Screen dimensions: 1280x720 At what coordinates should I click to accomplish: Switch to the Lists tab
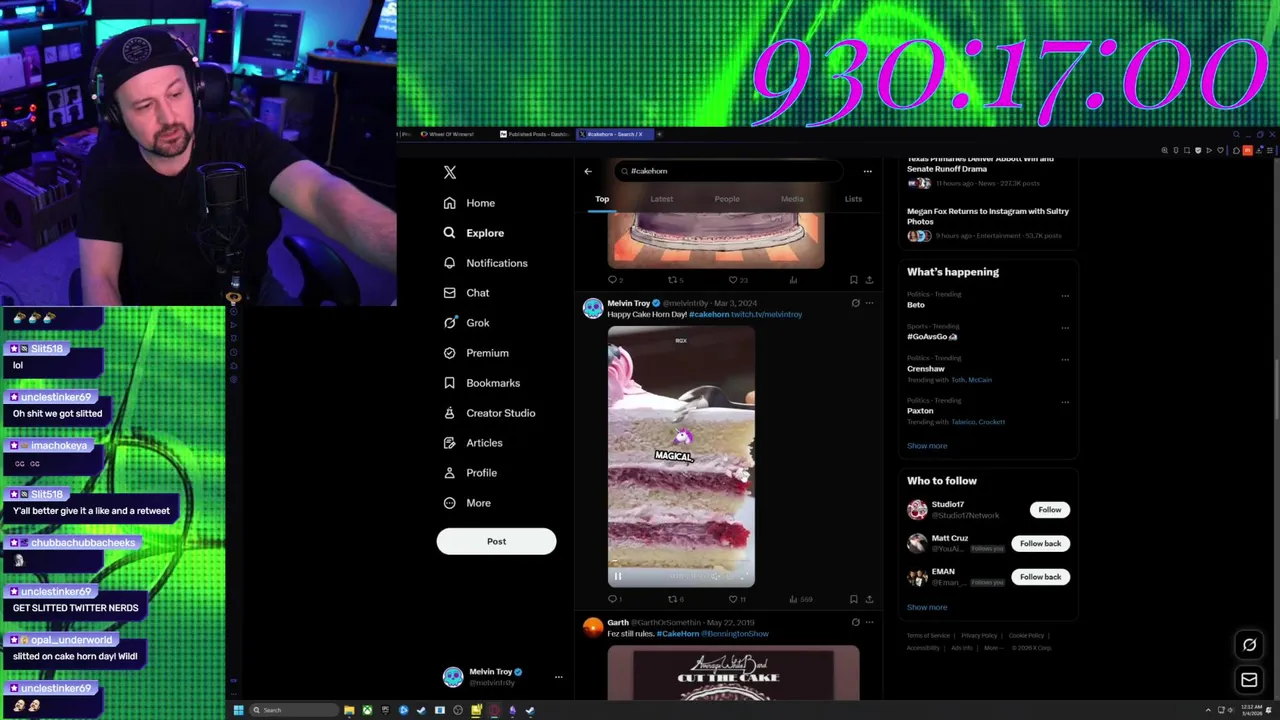pyautogui.click(x=853, y=199)
